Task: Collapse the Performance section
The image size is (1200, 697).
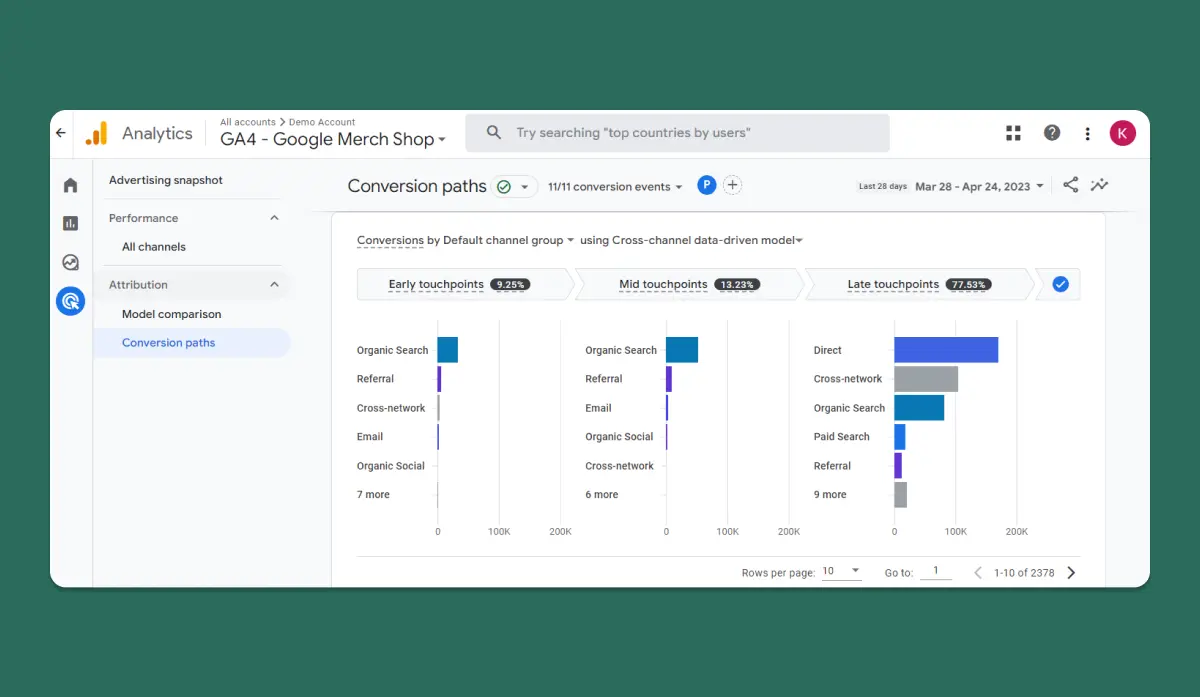Action: tap(275, 218)
